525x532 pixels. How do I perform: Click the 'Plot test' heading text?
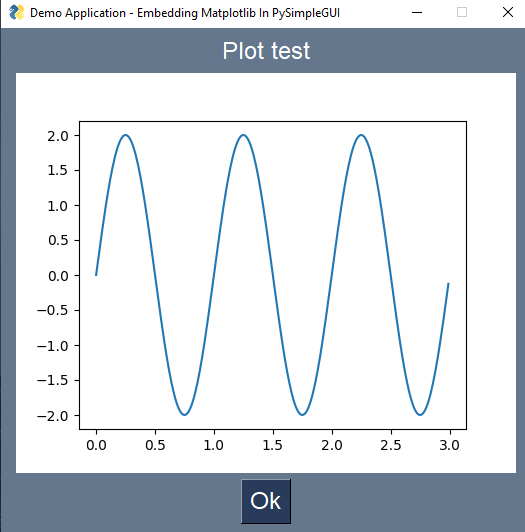[266, 51]
